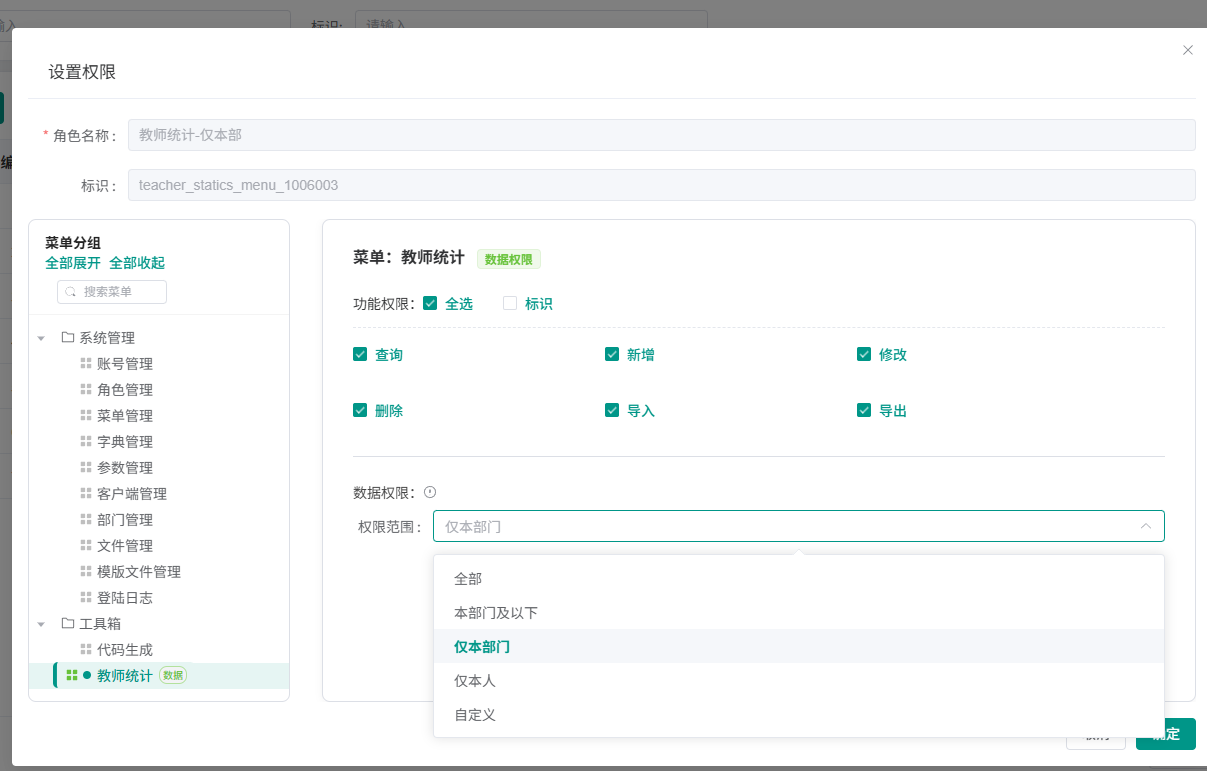Click the 角色名称 input field

661,135
